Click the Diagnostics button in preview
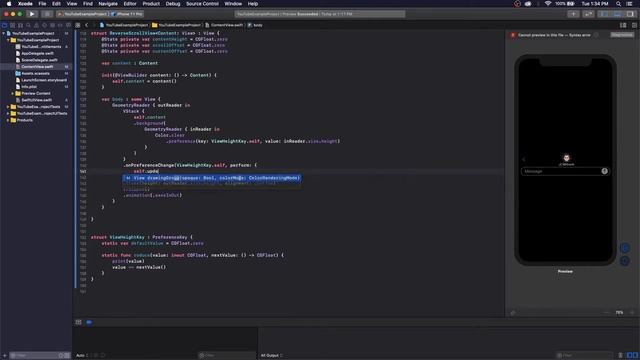640x360 pixels. pyautogui.click(x=622, y=35)
